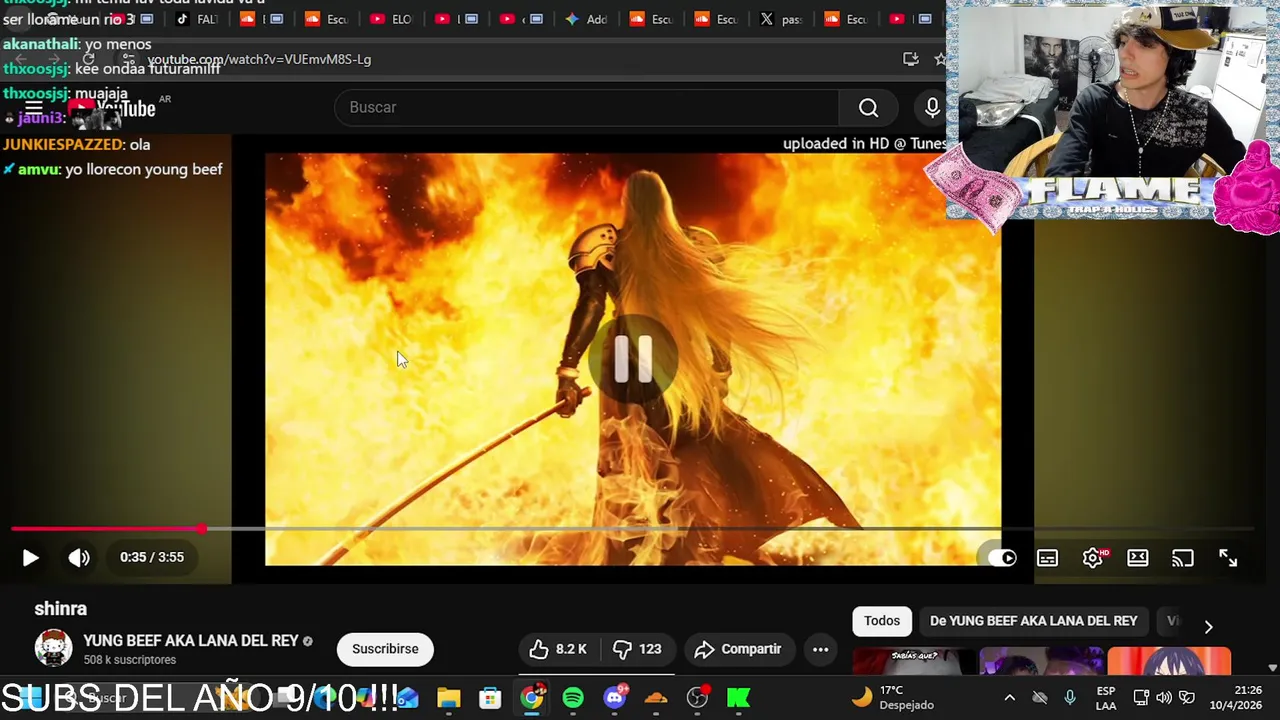Viewport: 1280px width, 720px height.
Task: Toggle the autoplay switch in player
Action: 1001,558
